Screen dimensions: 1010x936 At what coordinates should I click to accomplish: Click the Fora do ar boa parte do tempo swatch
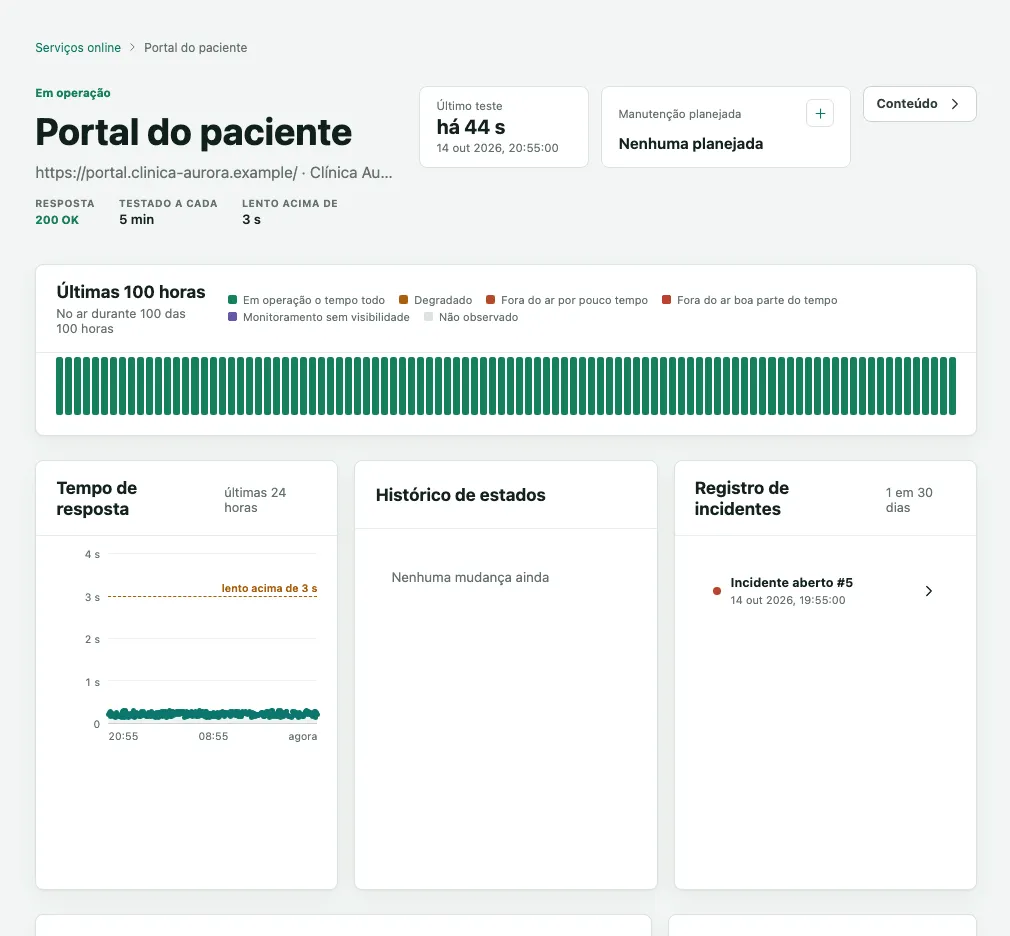[667, 300]
